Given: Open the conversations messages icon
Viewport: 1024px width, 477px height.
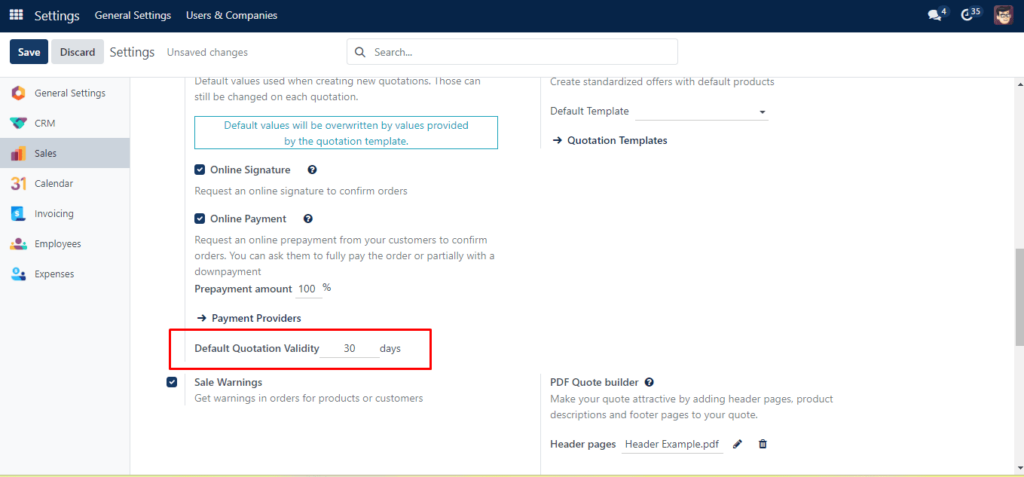Looking at the screenshot, I should [934, 15].
